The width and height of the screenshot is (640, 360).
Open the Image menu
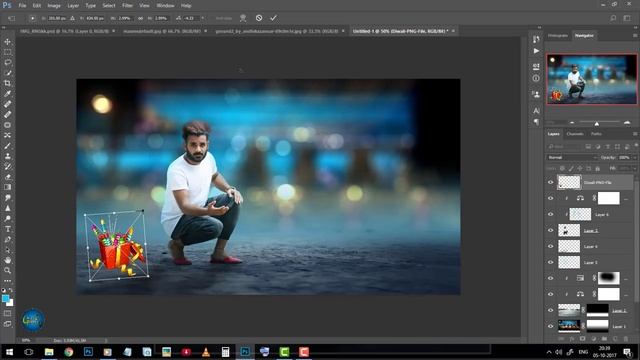[x=53, y=6]
